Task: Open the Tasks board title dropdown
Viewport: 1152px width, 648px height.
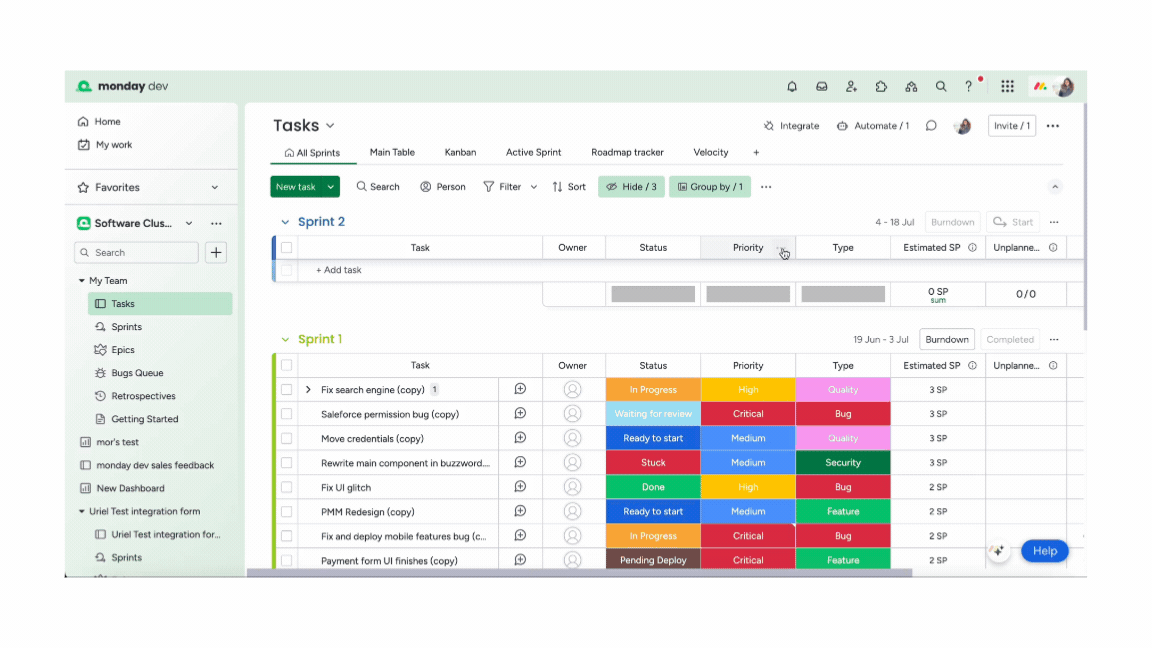Action: click(x=331, y=126)
